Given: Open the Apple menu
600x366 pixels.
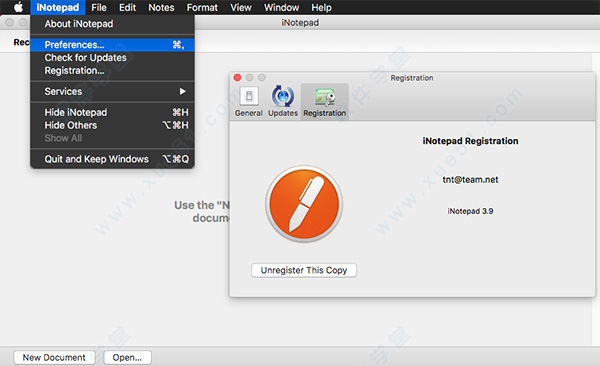Looking at the screenshot, I should (18, 7).
